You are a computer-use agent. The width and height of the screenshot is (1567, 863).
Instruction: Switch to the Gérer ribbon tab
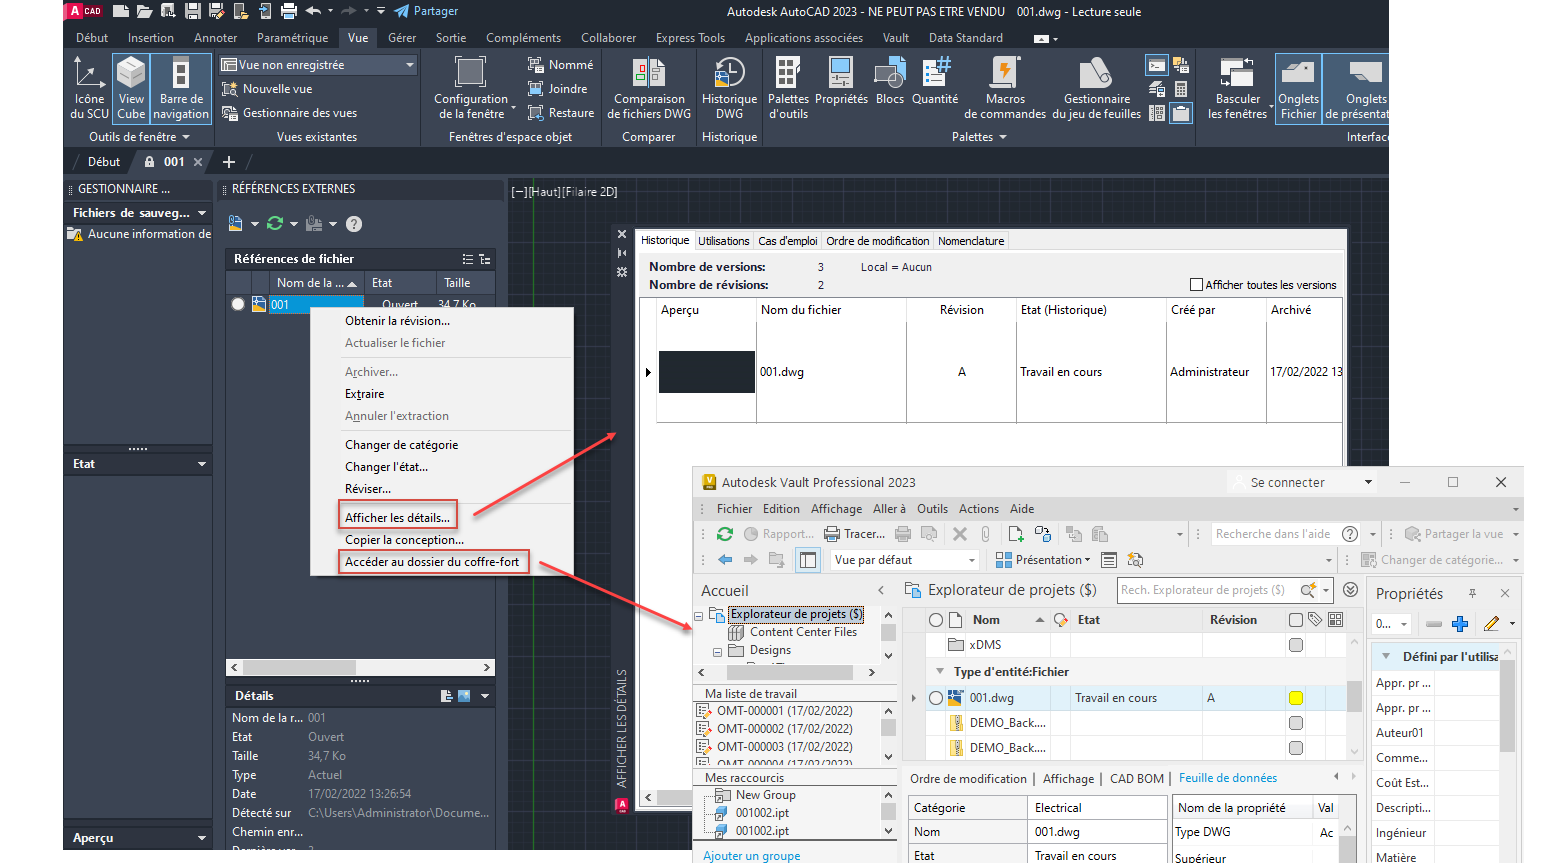(x=402, y=38)
